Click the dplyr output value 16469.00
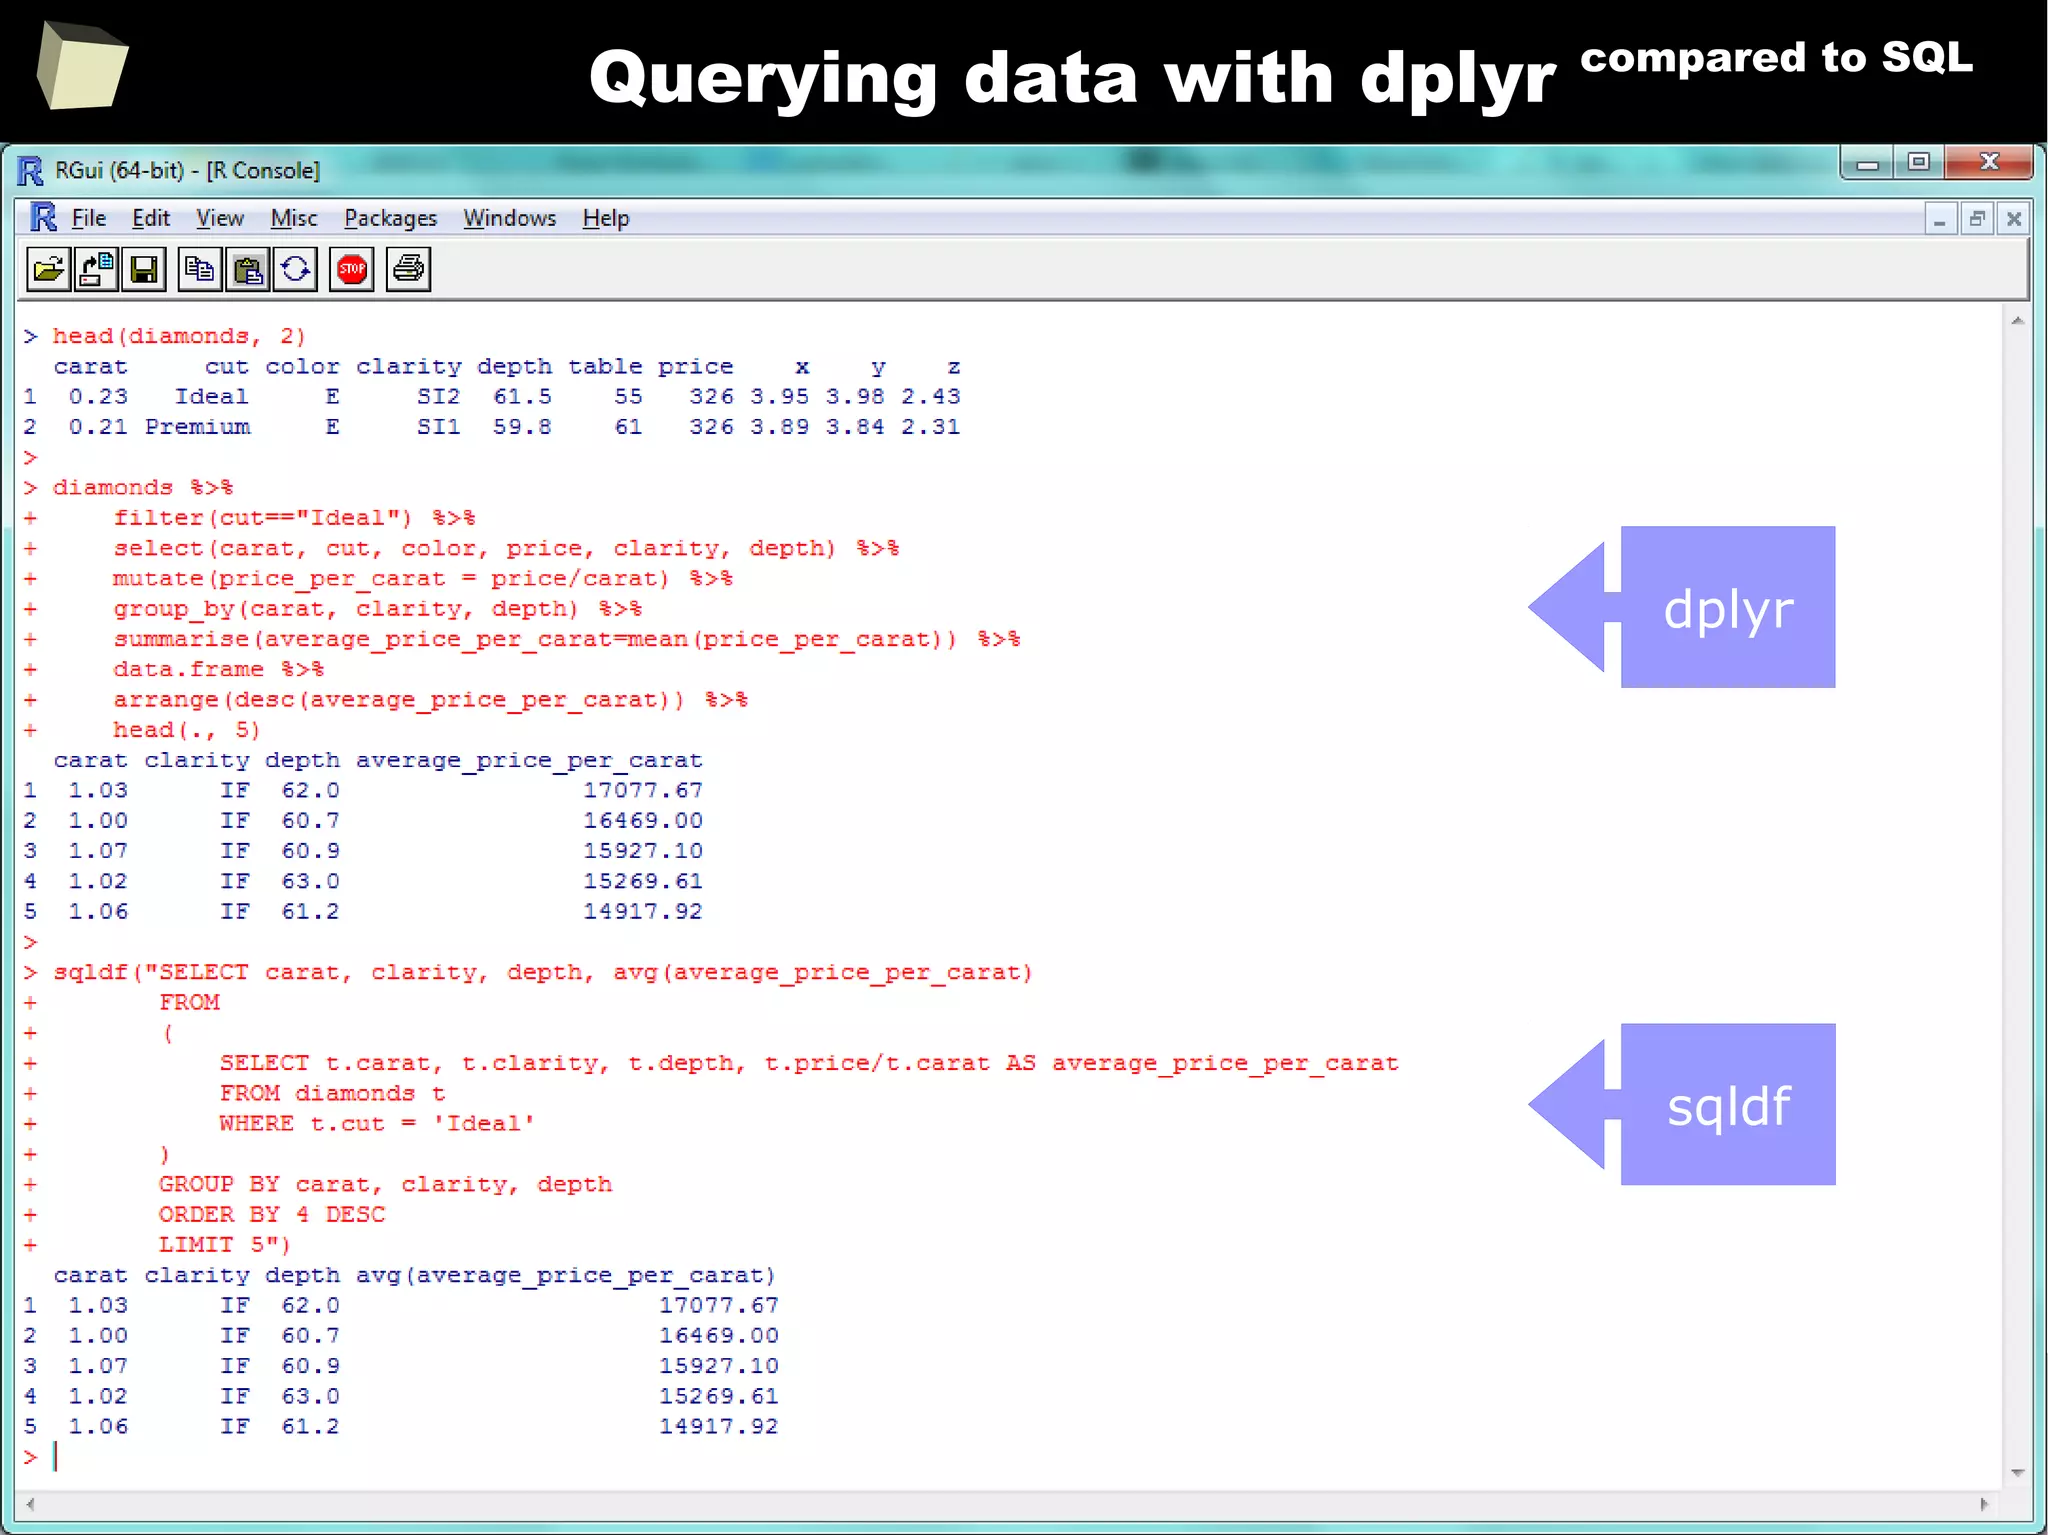The height and width of the screenshot is (1535, 2048). 643,821
